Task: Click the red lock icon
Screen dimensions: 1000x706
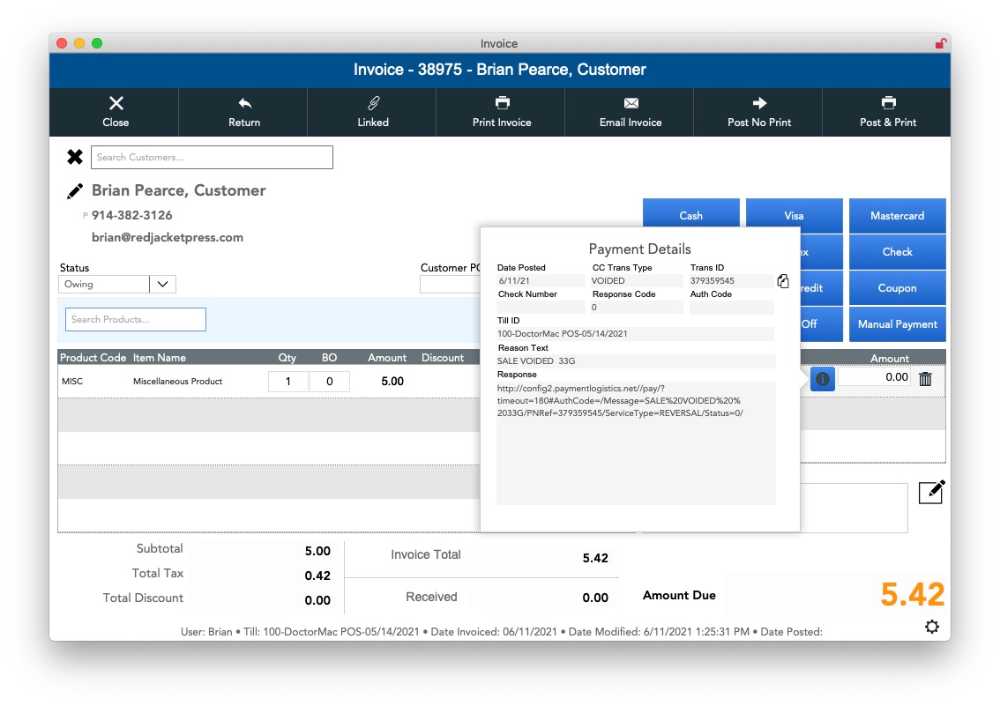Action: [x=940, y=44]
